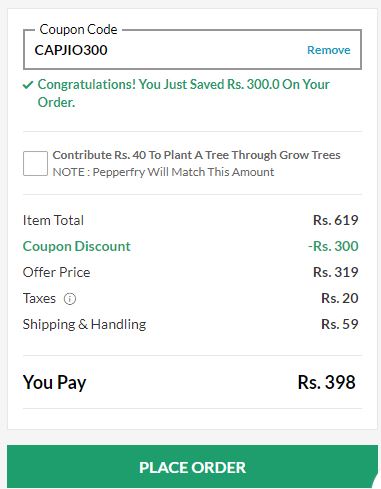Click the Item Total label
The height and width of the screenshot is (489, 381).
pyautogui.click(x=53, y=220)
